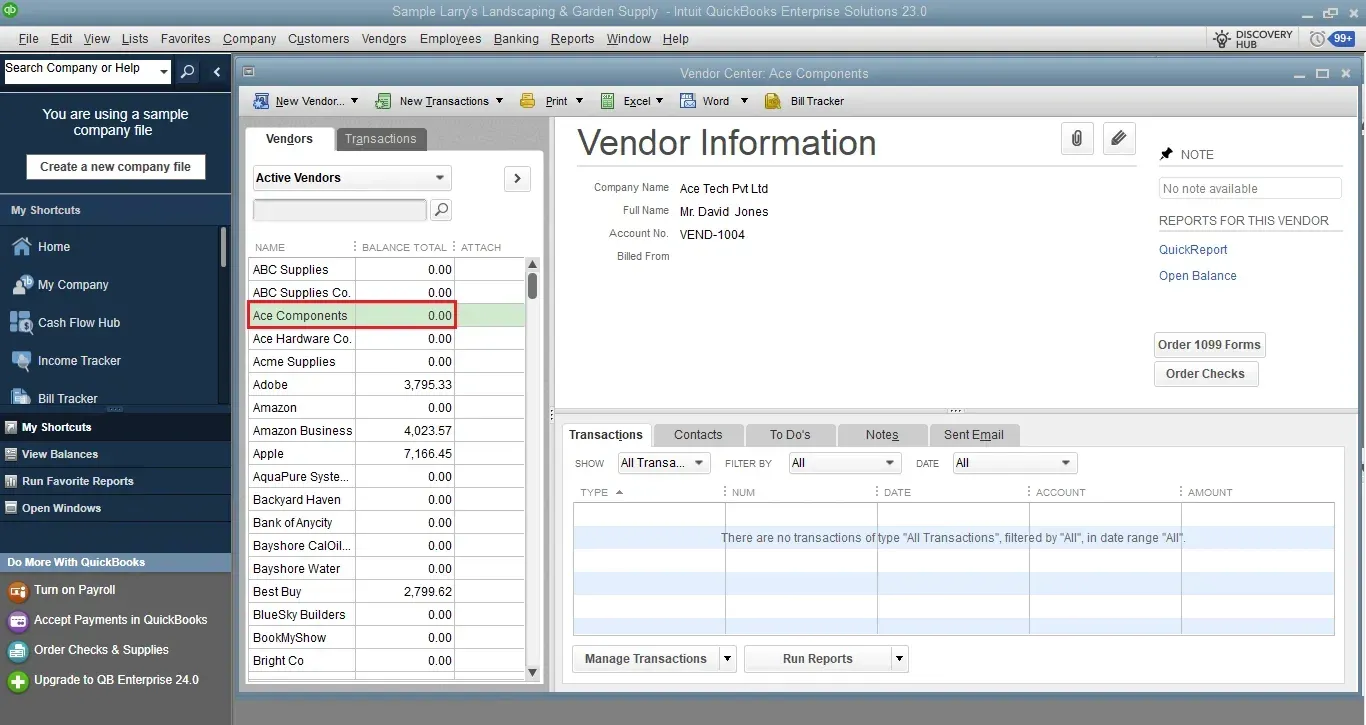Expand the vendor list pane arrow

pyautogui.click(x=516, y=178)
